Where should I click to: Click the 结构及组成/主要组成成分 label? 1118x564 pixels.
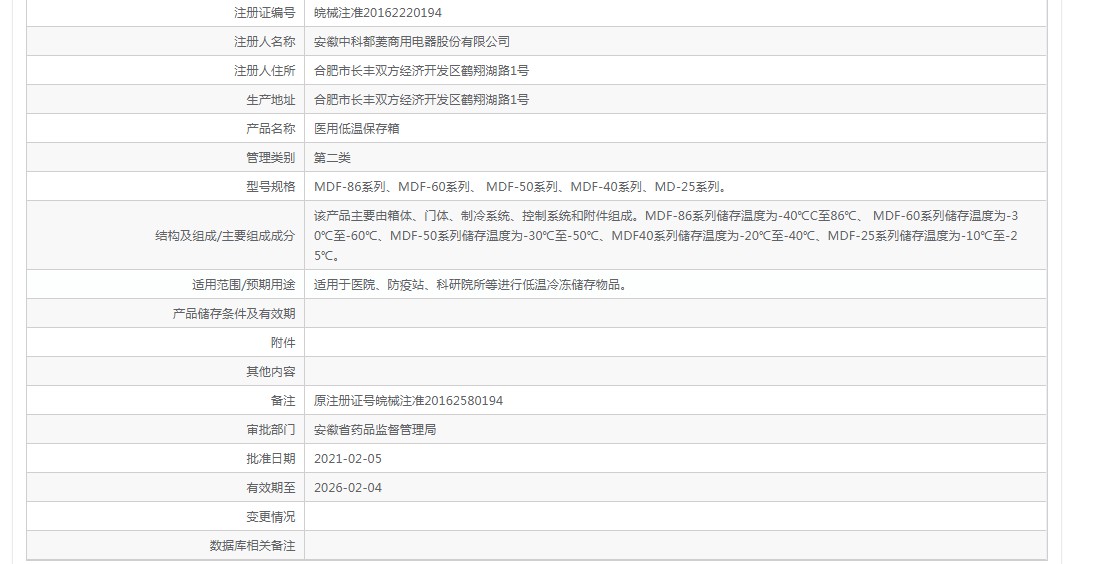pyautogui.click(x=225, y=235)
